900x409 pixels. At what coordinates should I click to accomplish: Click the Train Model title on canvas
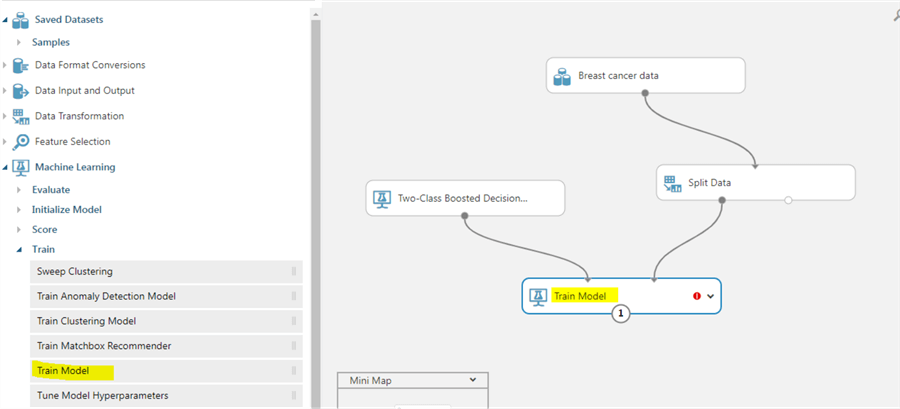580,297
